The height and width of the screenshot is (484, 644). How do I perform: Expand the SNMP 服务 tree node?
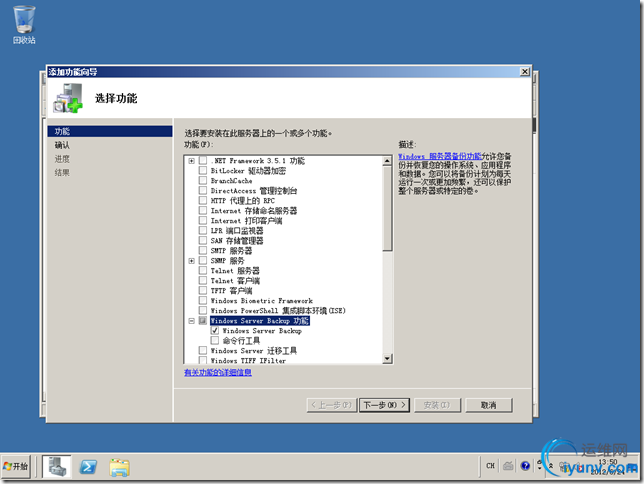tap(191, 260)
